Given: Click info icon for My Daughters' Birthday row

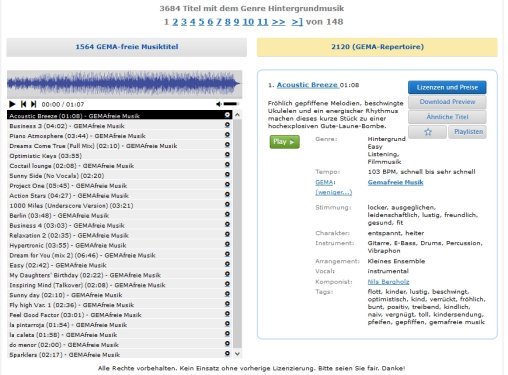Looking at the screenshot, I should [227, 274].
